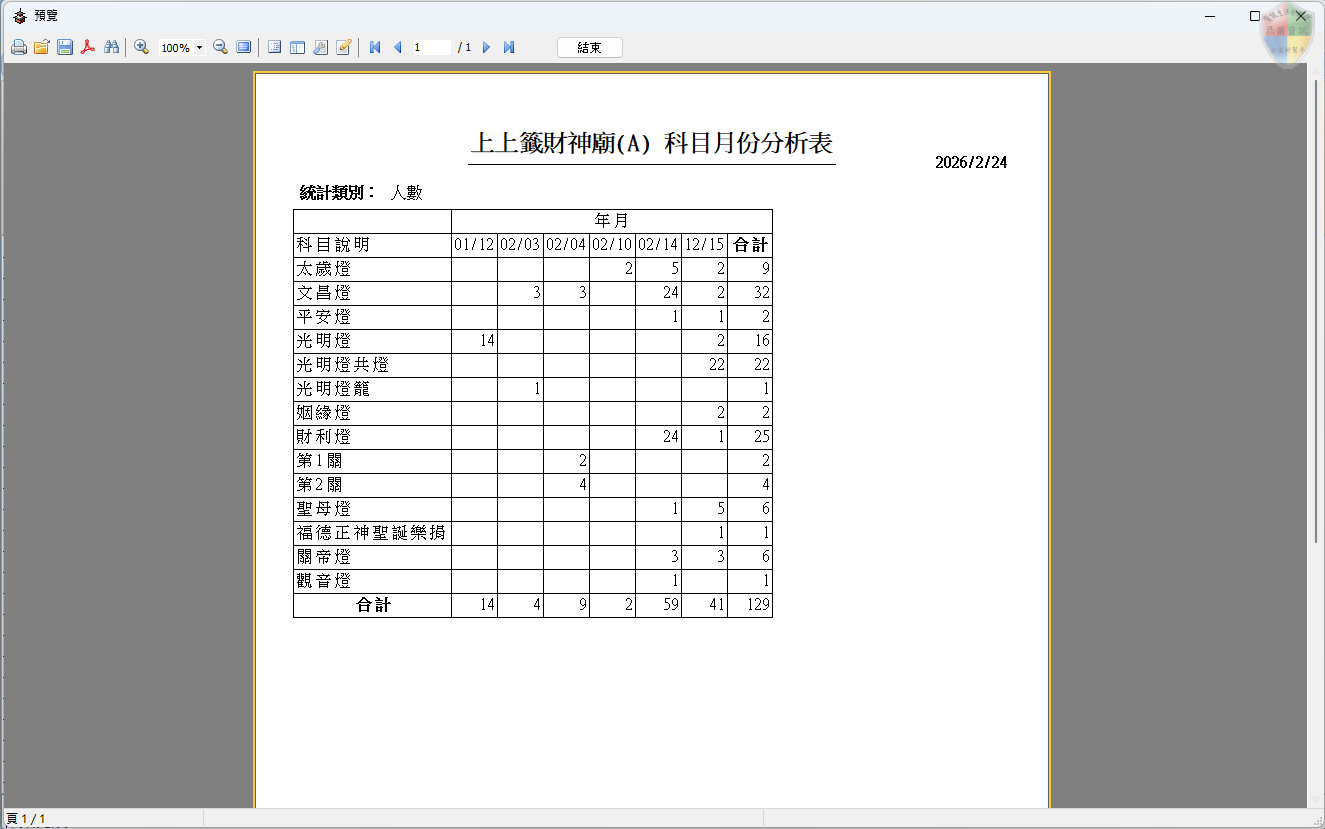This screenshot has width=1325, height=829.
Task: Open a file using the folder icon
Action: click(41, 46)
